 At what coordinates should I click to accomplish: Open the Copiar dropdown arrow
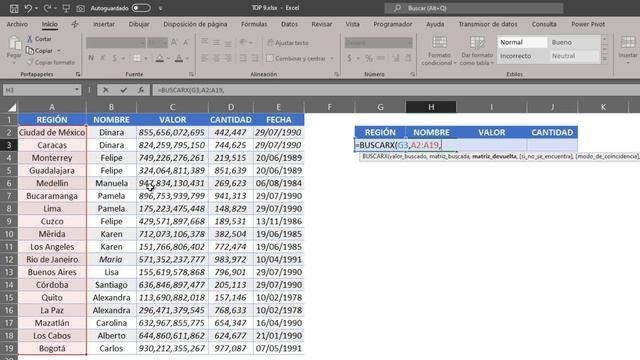[x=59, y=51]
